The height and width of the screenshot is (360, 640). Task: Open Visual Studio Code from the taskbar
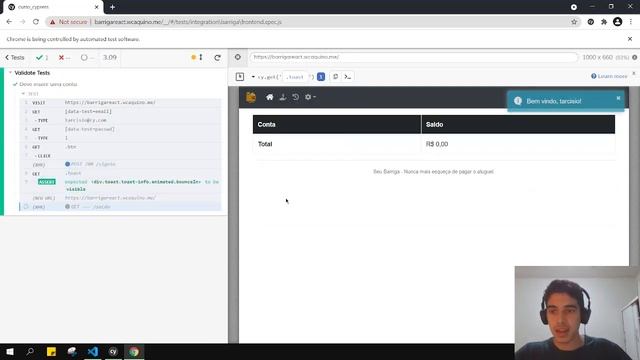(93, 351)
